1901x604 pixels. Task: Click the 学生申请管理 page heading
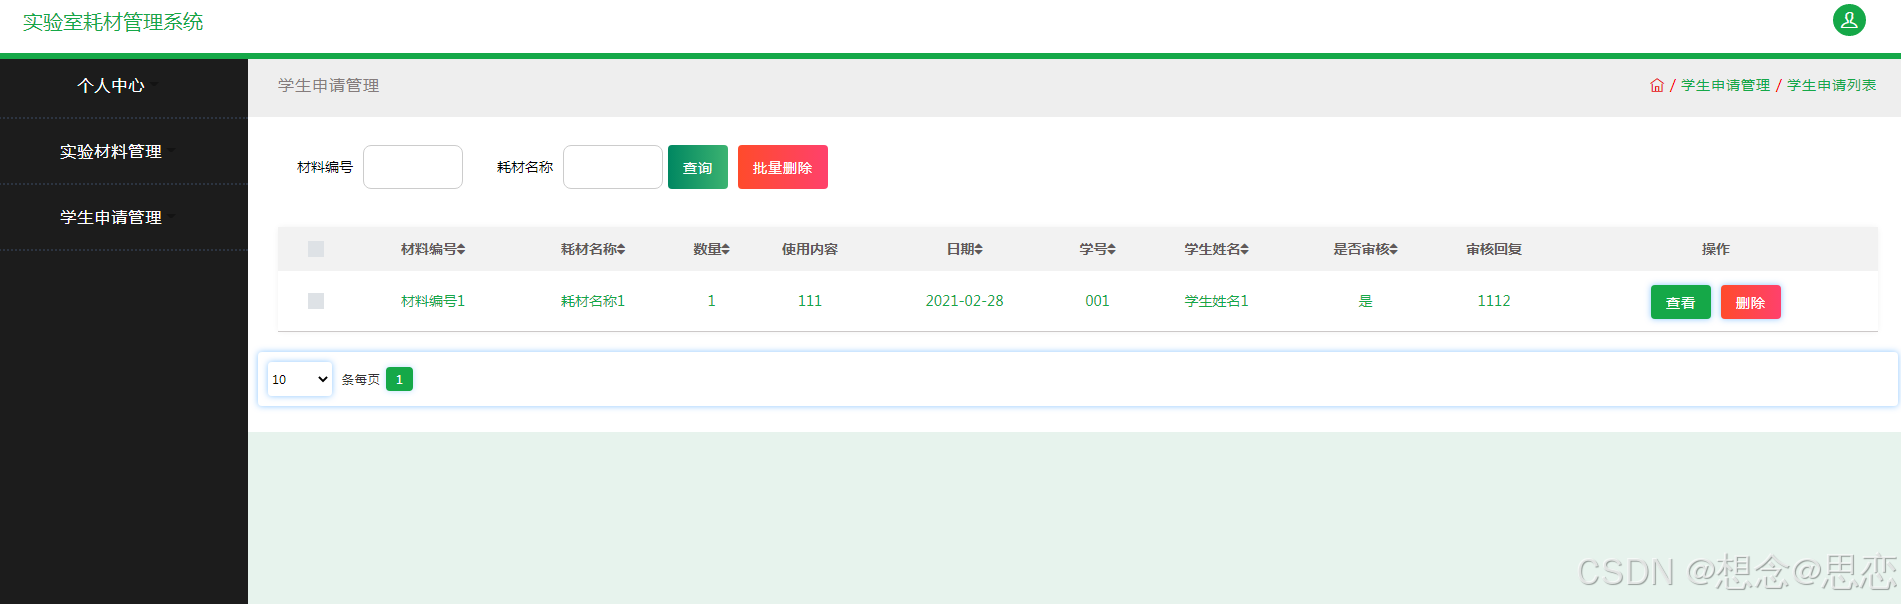pos(329,86)
